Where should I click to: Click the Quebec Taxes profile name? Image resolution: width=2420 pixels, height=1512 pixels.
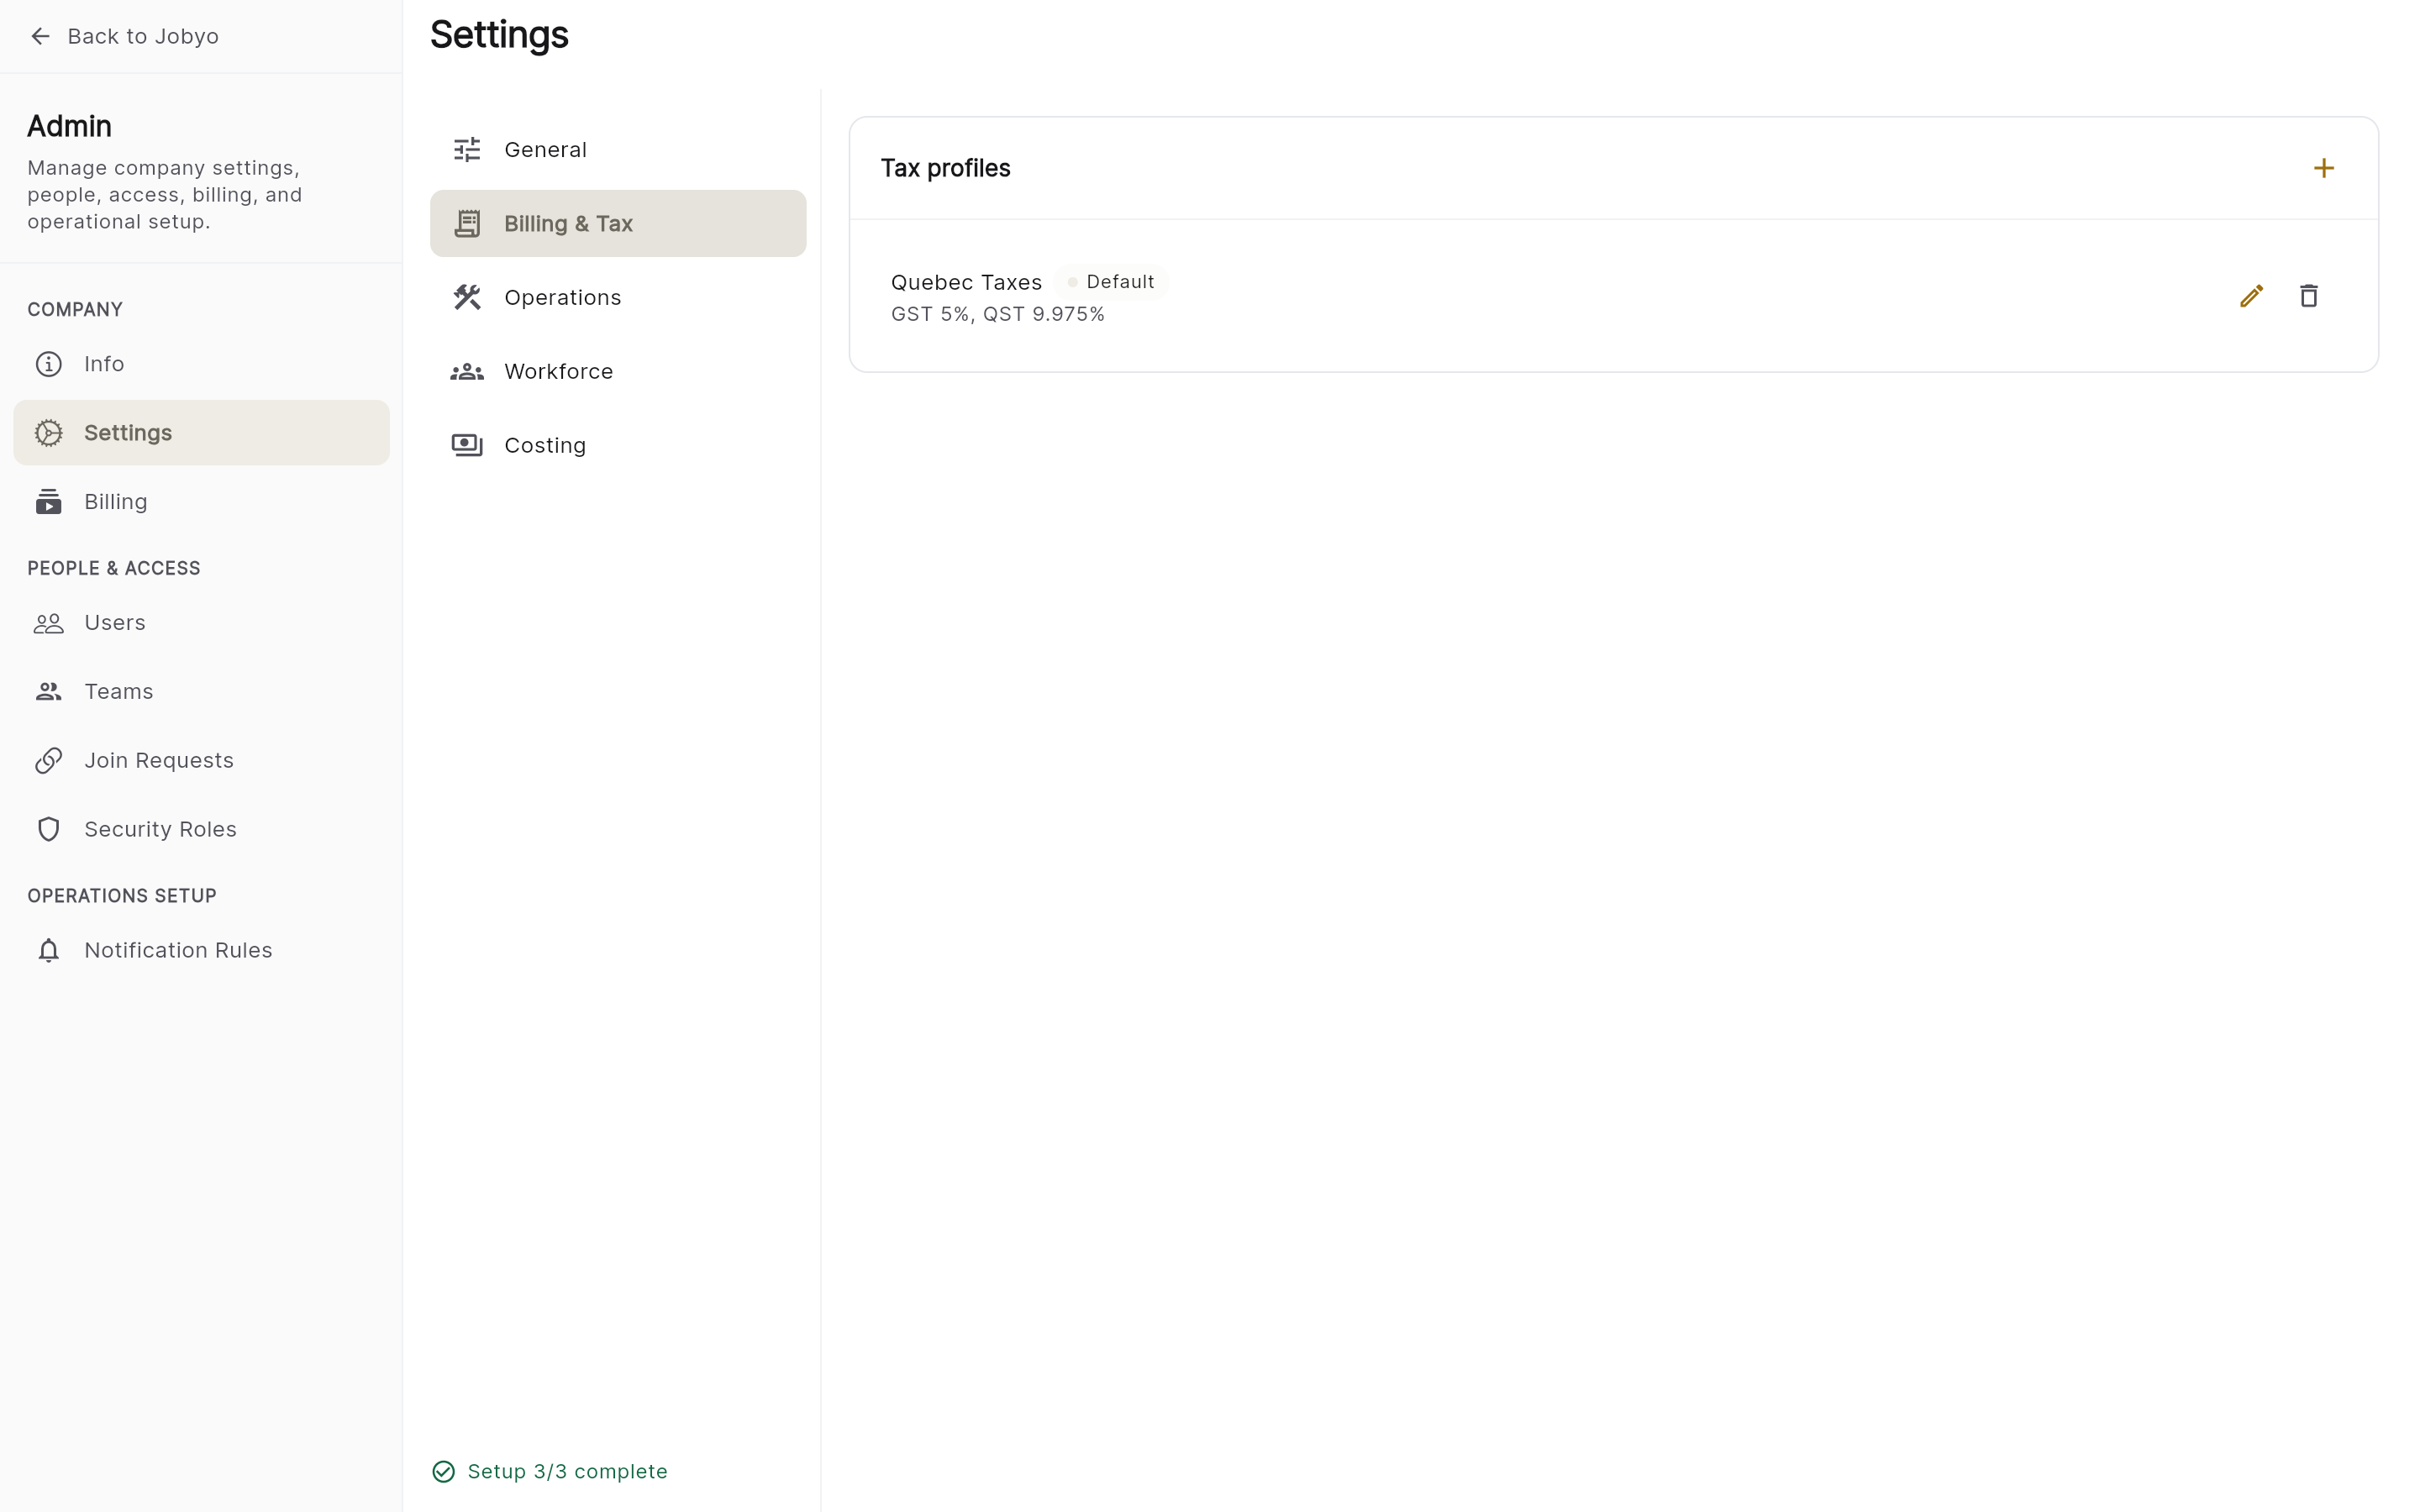point(966,282)
